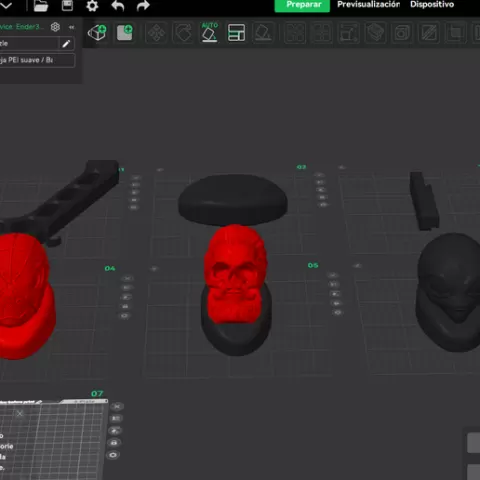Add a new plate with the plus-plate icon
The image size is (480, 480).
125,33
